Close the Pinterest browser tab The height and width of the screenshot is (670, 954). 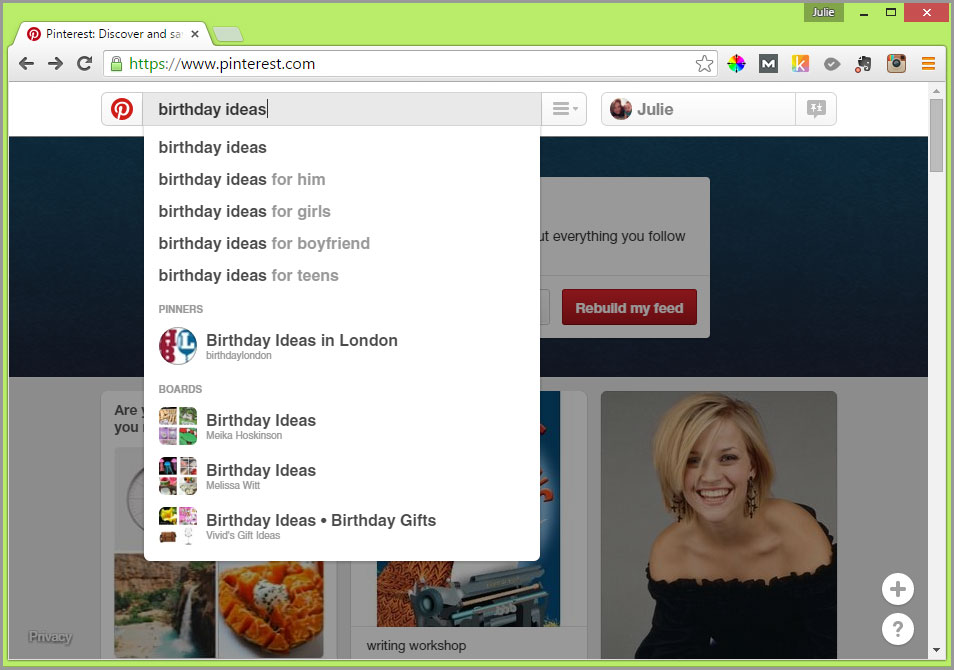(x=195, y=34)
